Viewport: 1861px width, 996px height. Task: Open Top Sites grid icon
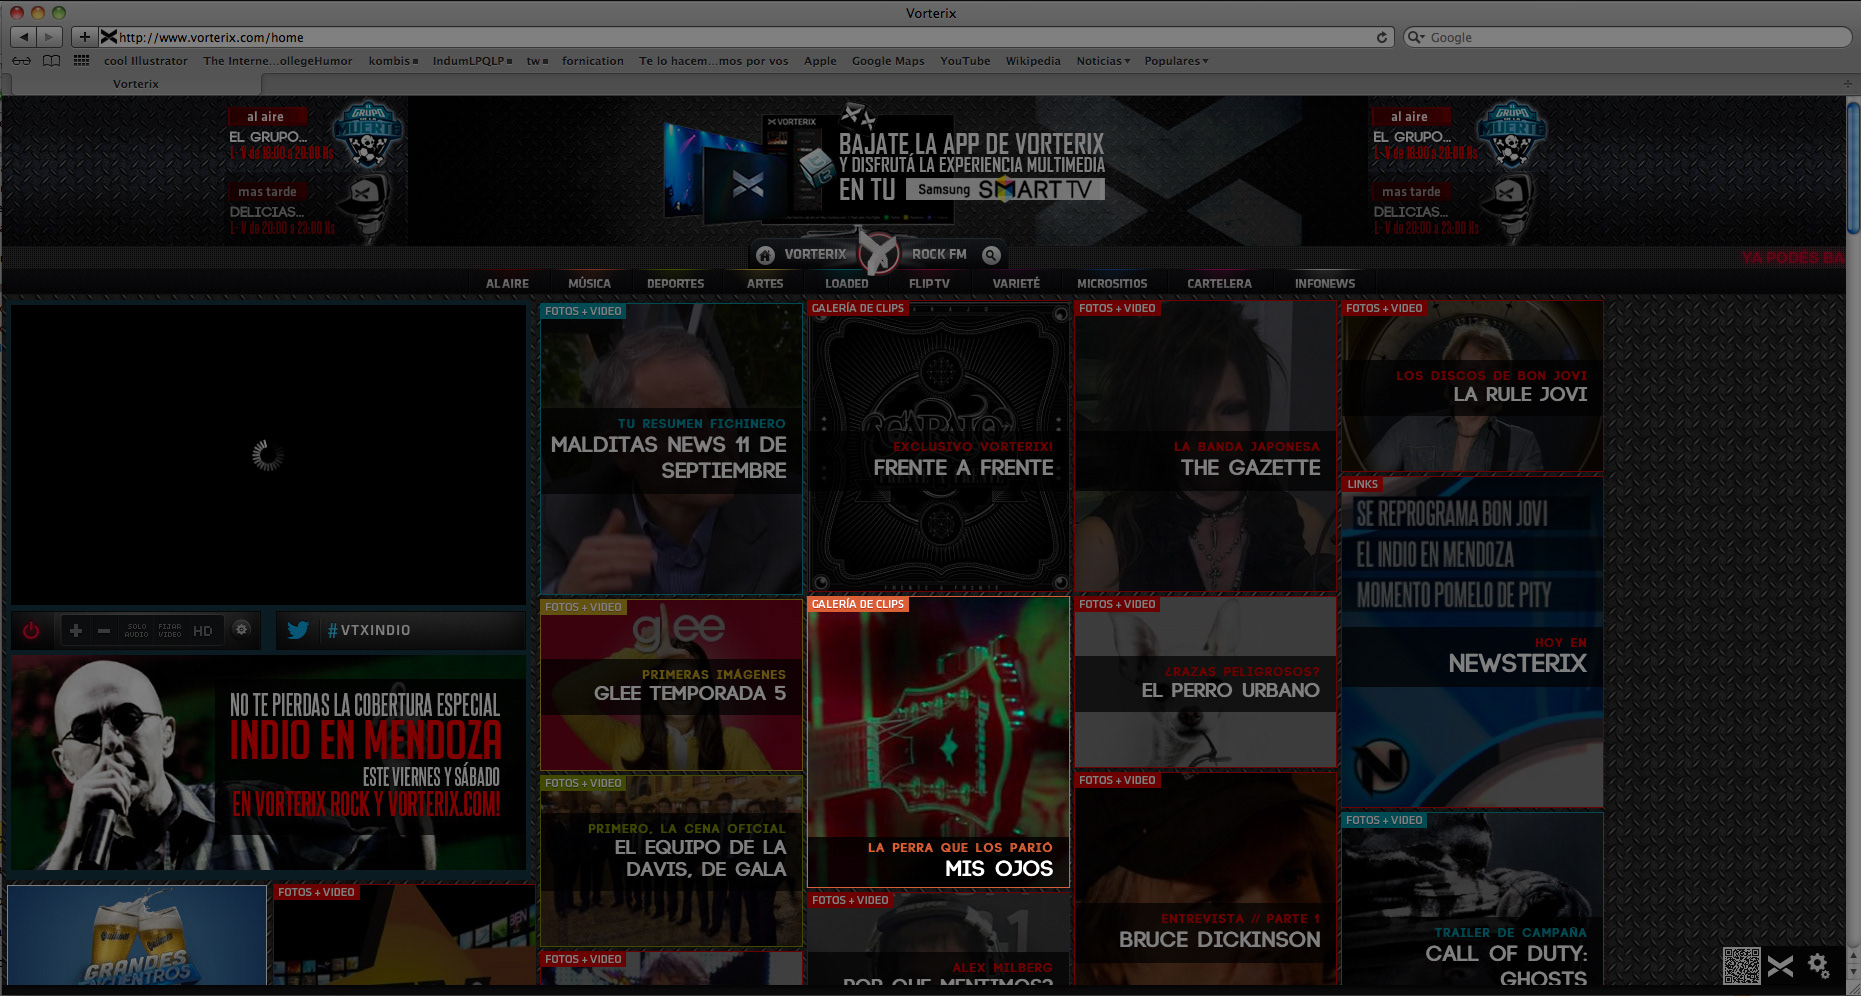click(x=82, y=61)
